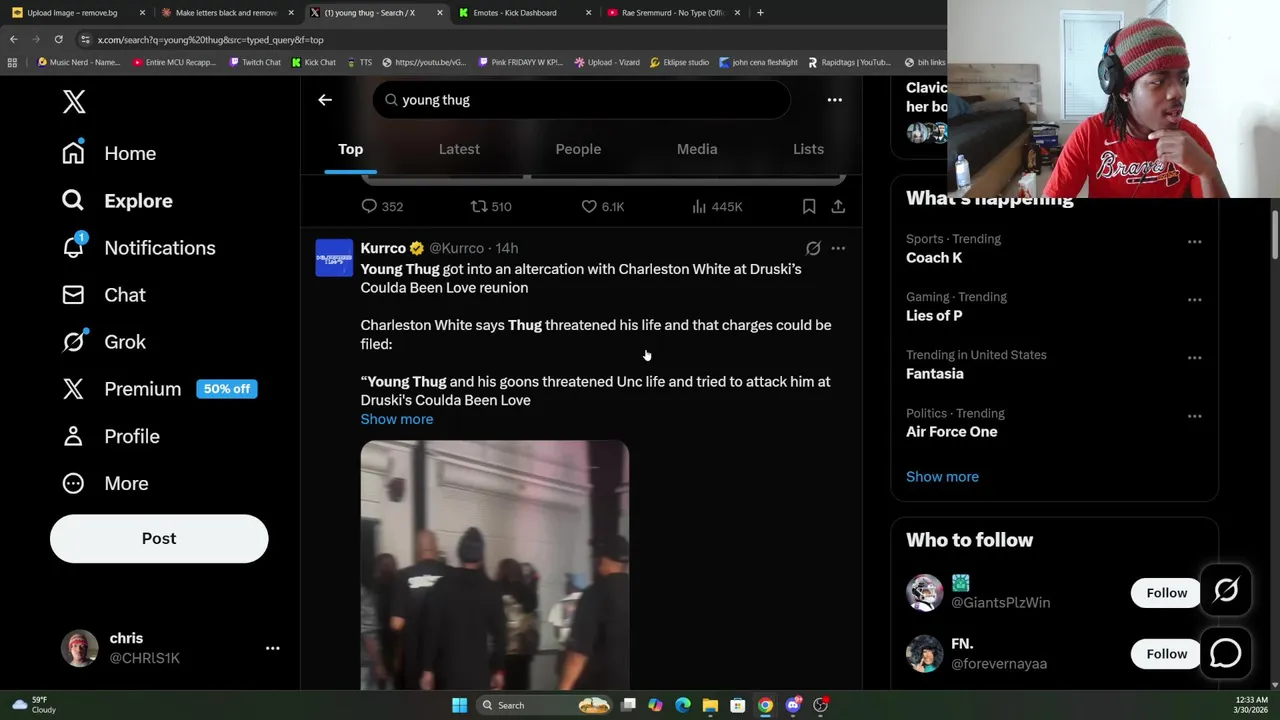The height and width of the screenshot is (720, 1280).
Task: Click Grok explain icon on Kurrco post
Action: [813, 248]
